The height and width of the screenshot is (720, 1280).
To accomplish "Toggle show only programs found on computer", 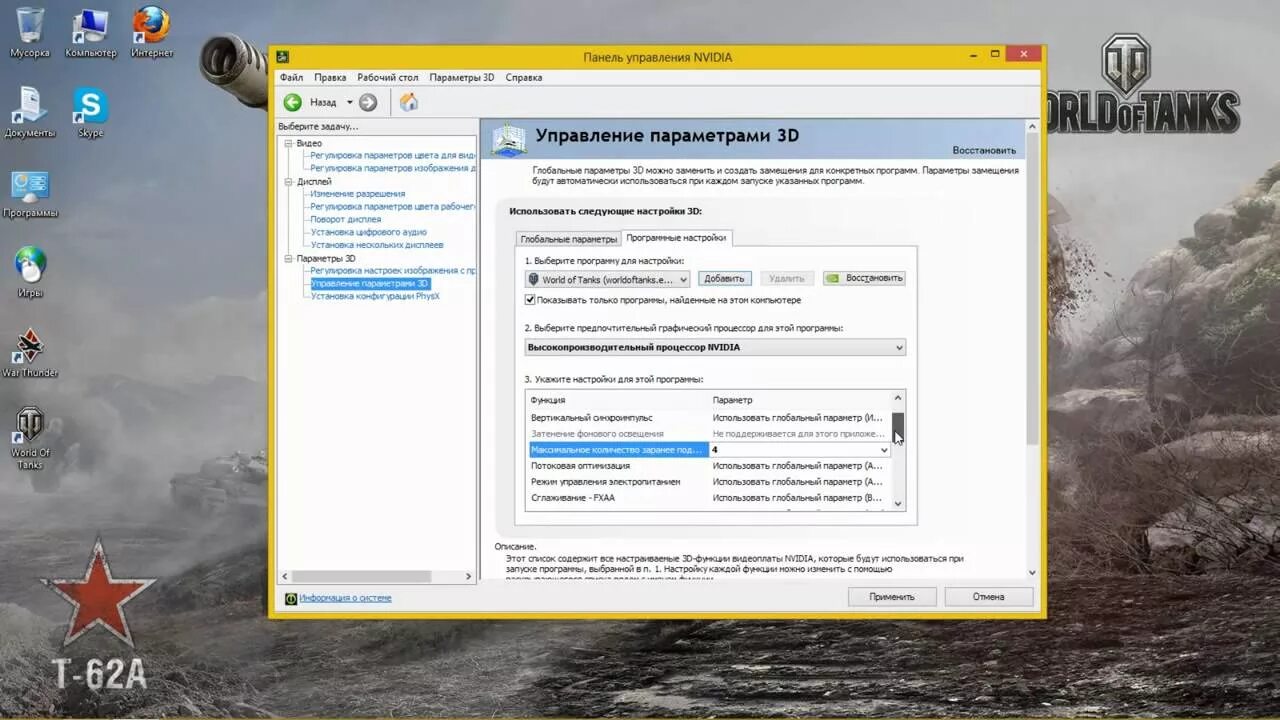I will click(x=530, y=300).
